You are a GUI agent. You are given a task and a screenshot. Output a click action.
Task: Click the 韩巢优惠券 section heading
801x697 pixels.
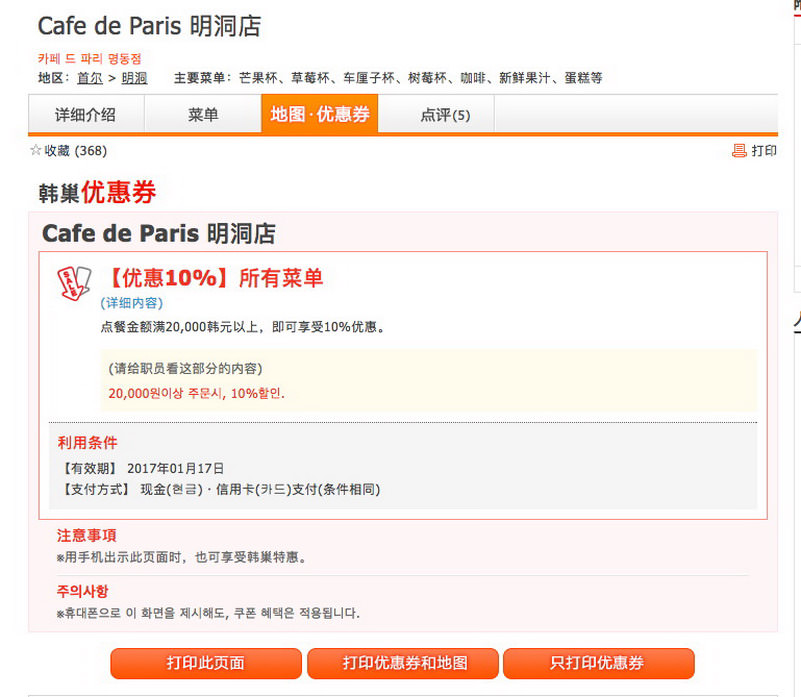(x=97, y=193)
